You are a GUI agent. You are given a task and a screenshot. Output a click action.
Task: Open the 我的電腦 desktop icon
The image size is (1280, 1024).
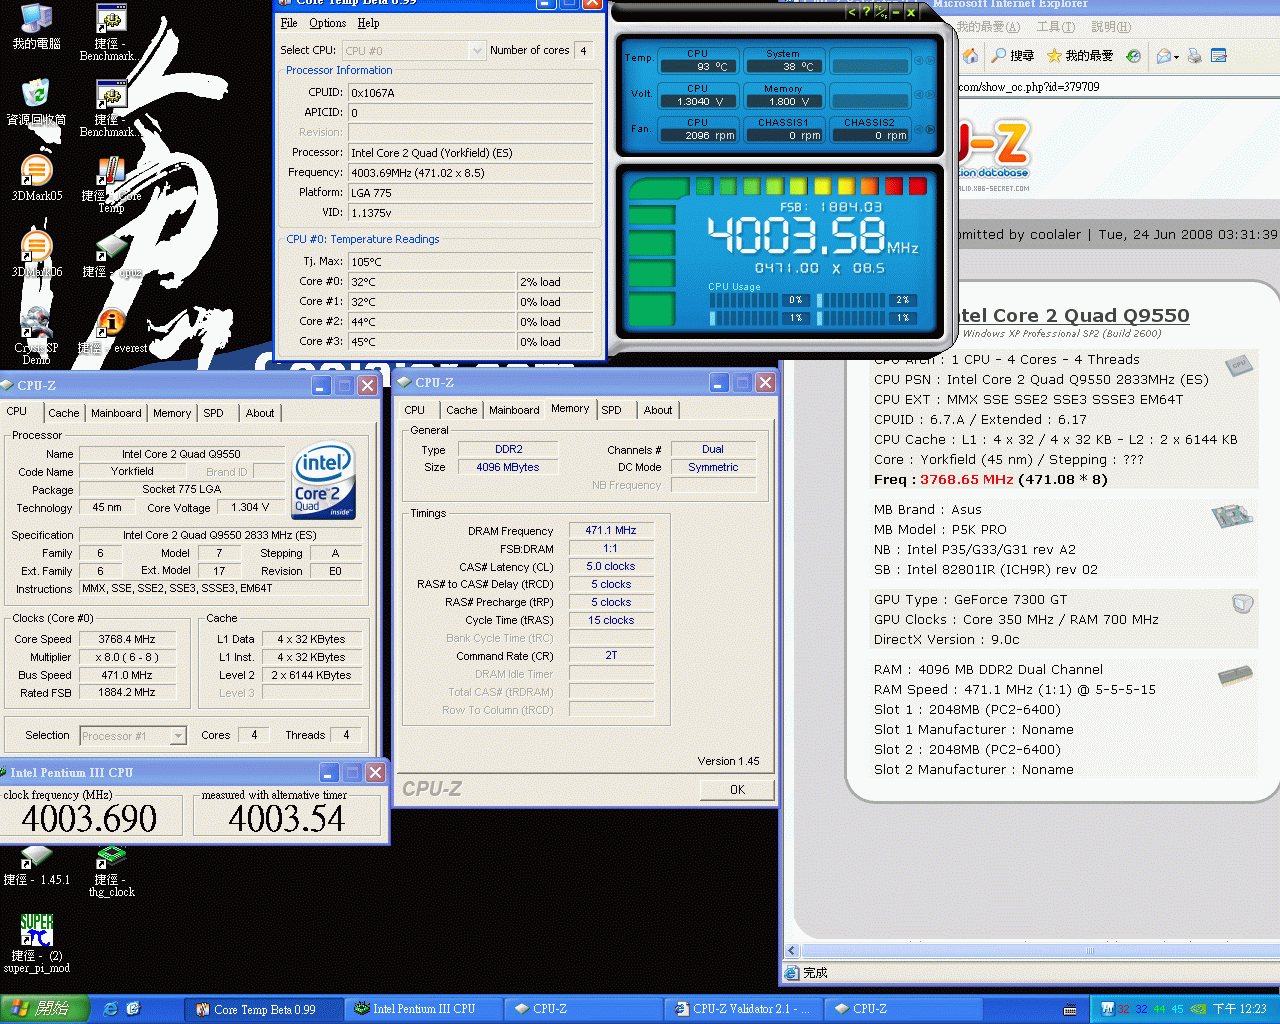tap(36, 26)
